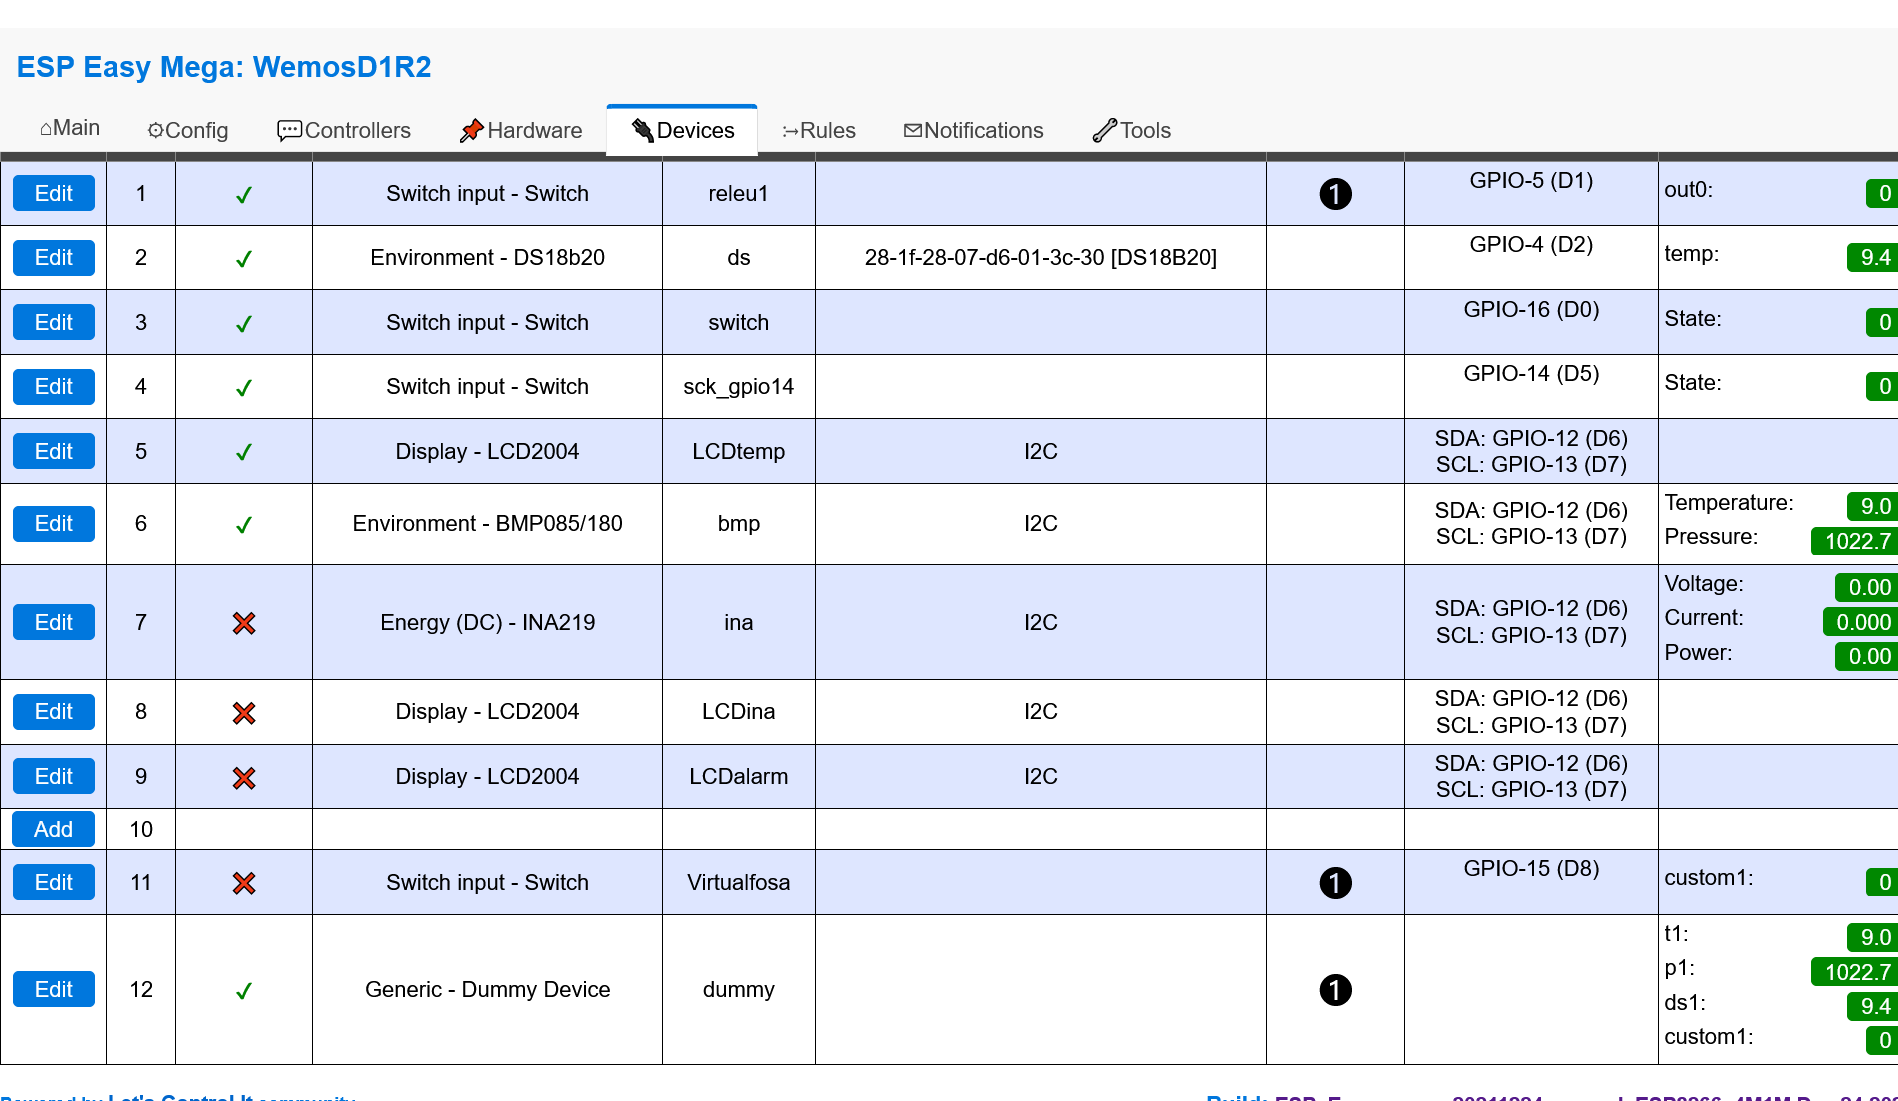Open the Main tab

(x=69, y=129)
